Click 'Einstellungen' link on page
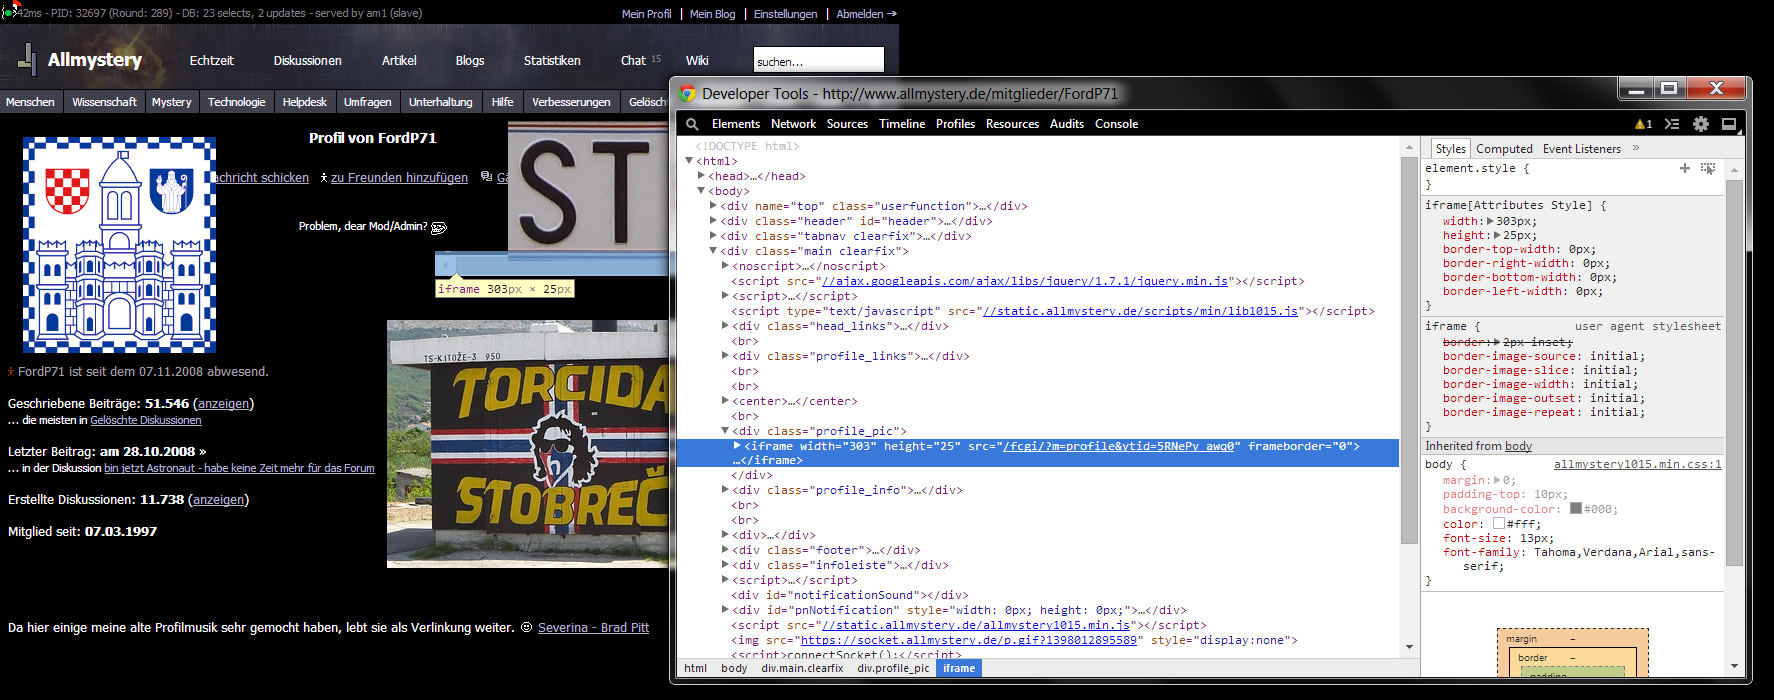1774x700 pixels. coord(785,14)
